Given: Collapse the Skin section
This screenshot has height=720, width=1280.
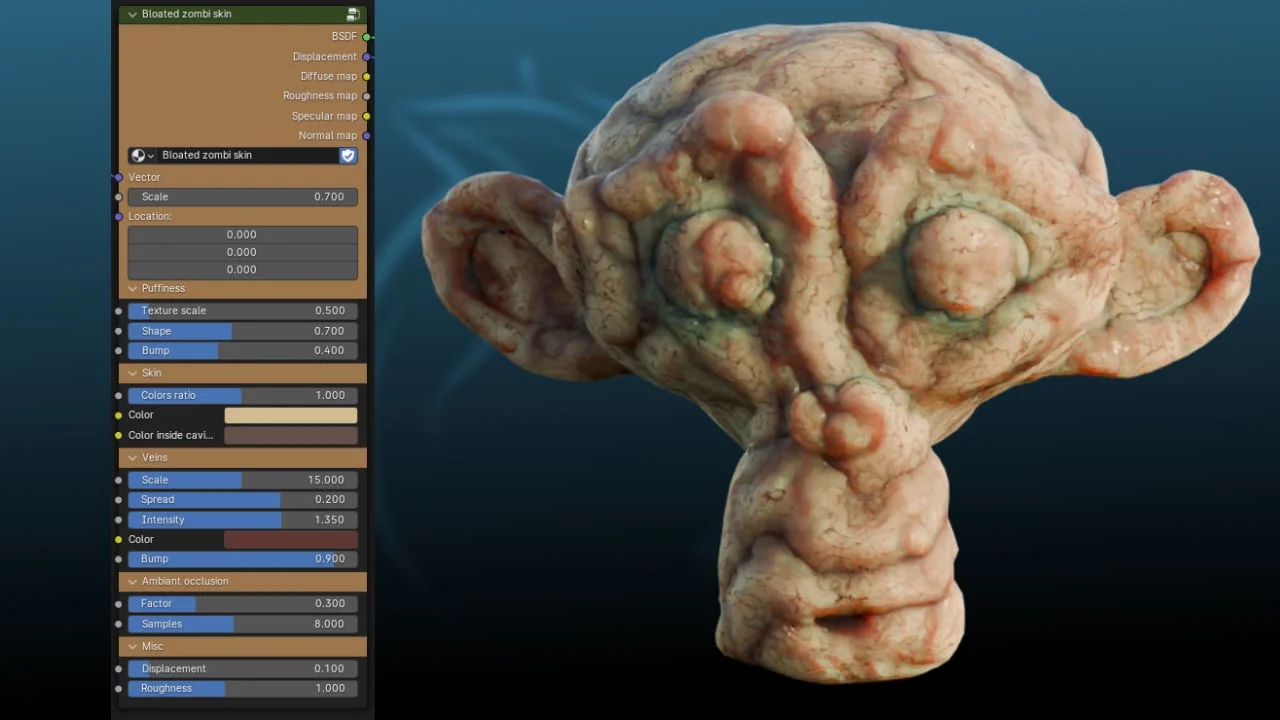Looking at the screenshot, I should [x=132, y=372].
